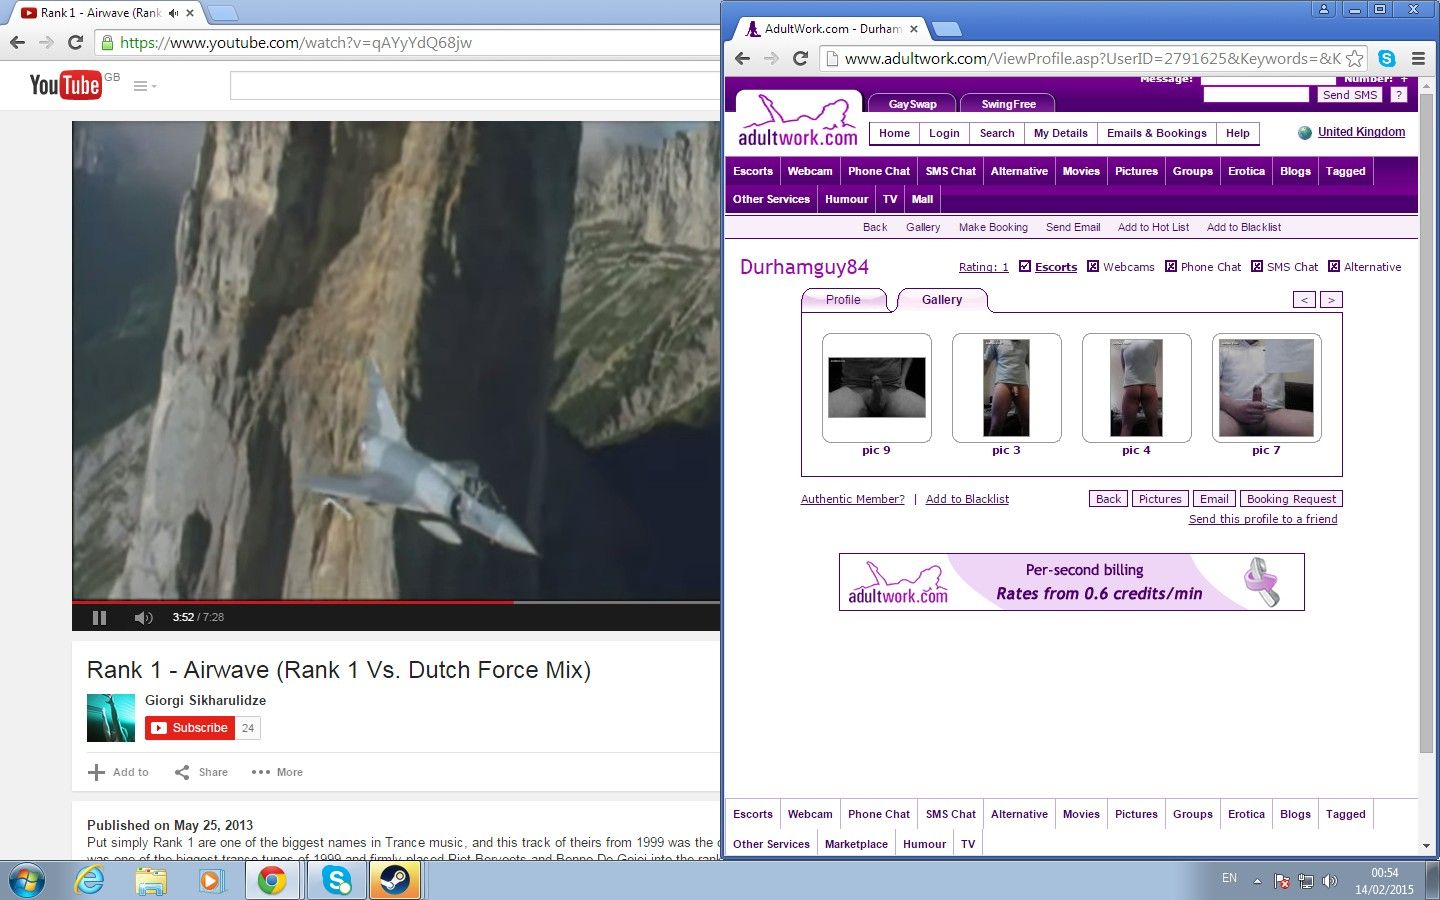This screenshot has height=900, width=1440.
Task: Open Home in the AdultWork menu
Action: 894,133
